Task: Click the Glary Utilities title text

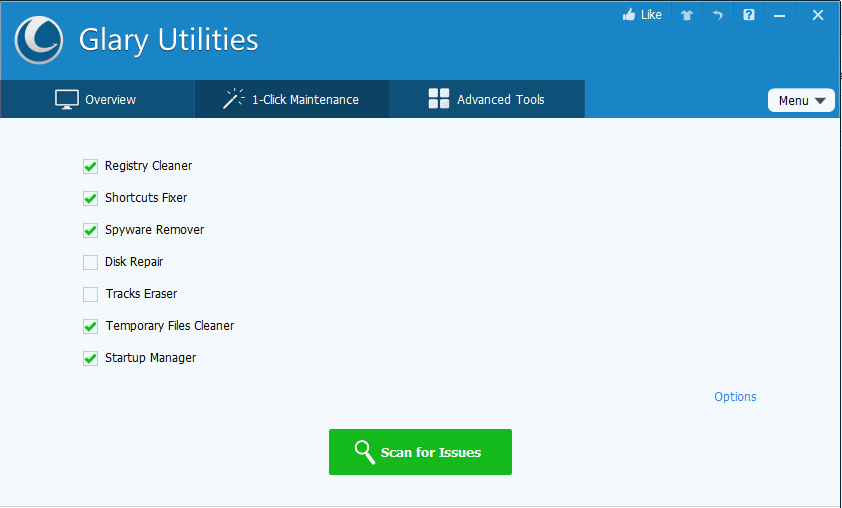Action: point(169,41)
